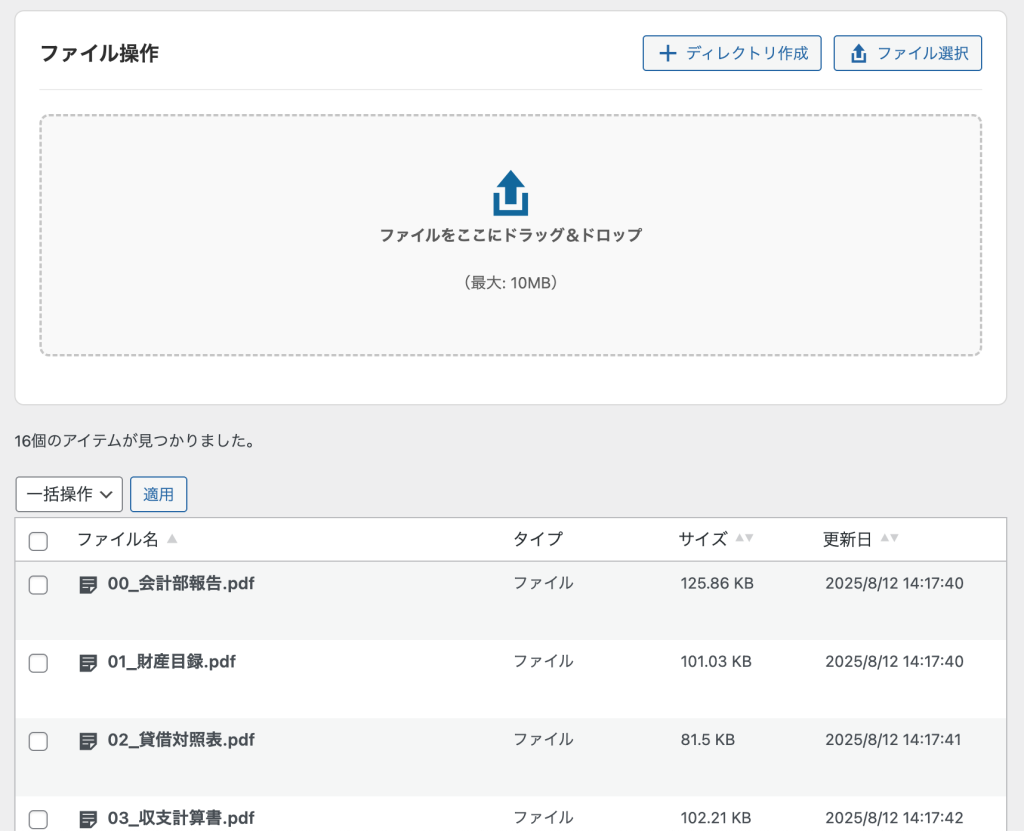Click file icon beside 00_会計部報告.pdf
The height and width of the screenshot is (831, 1024).
pyautogui.click(x=88, y=584)
